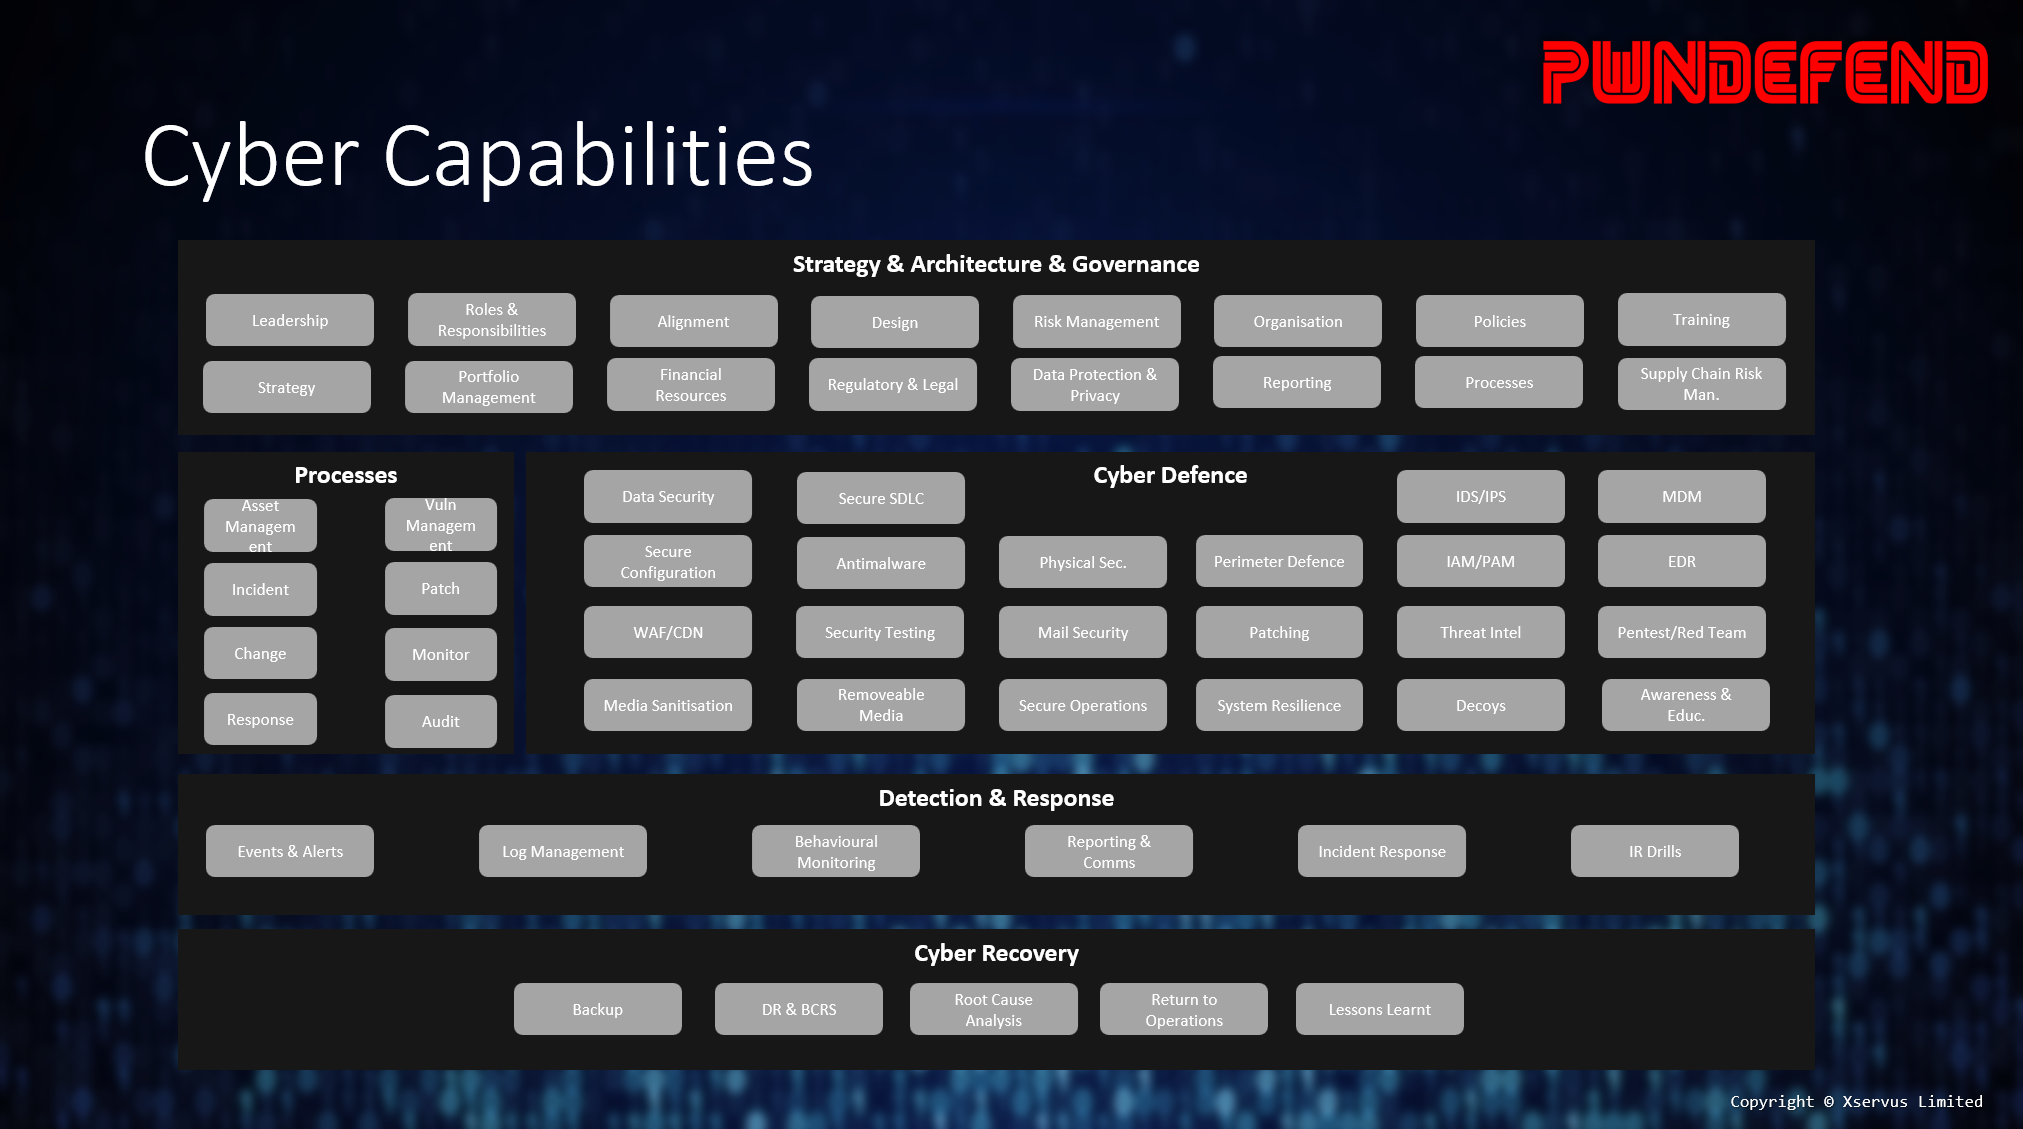Click the Decoys cyber defence option
This screenshot has height=1129, width=2023.
pyautogui.click(x=1480, y=704)
